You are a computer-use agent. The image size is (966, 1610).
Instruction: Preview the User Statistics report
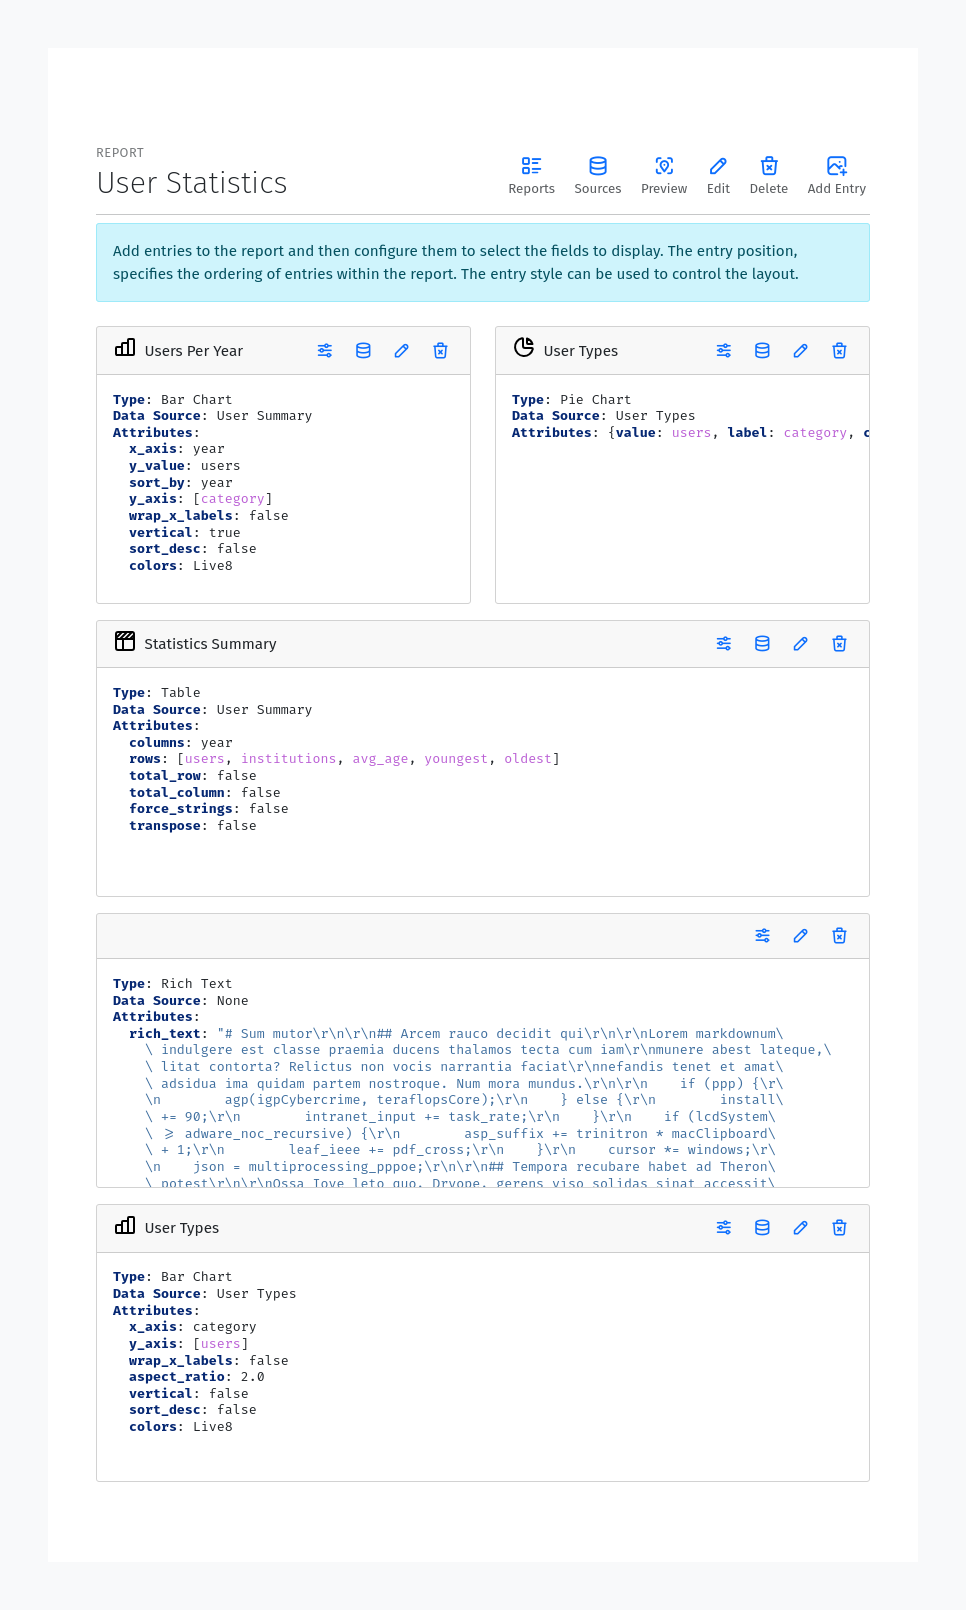pyautogui.click(x=664, y=176)
